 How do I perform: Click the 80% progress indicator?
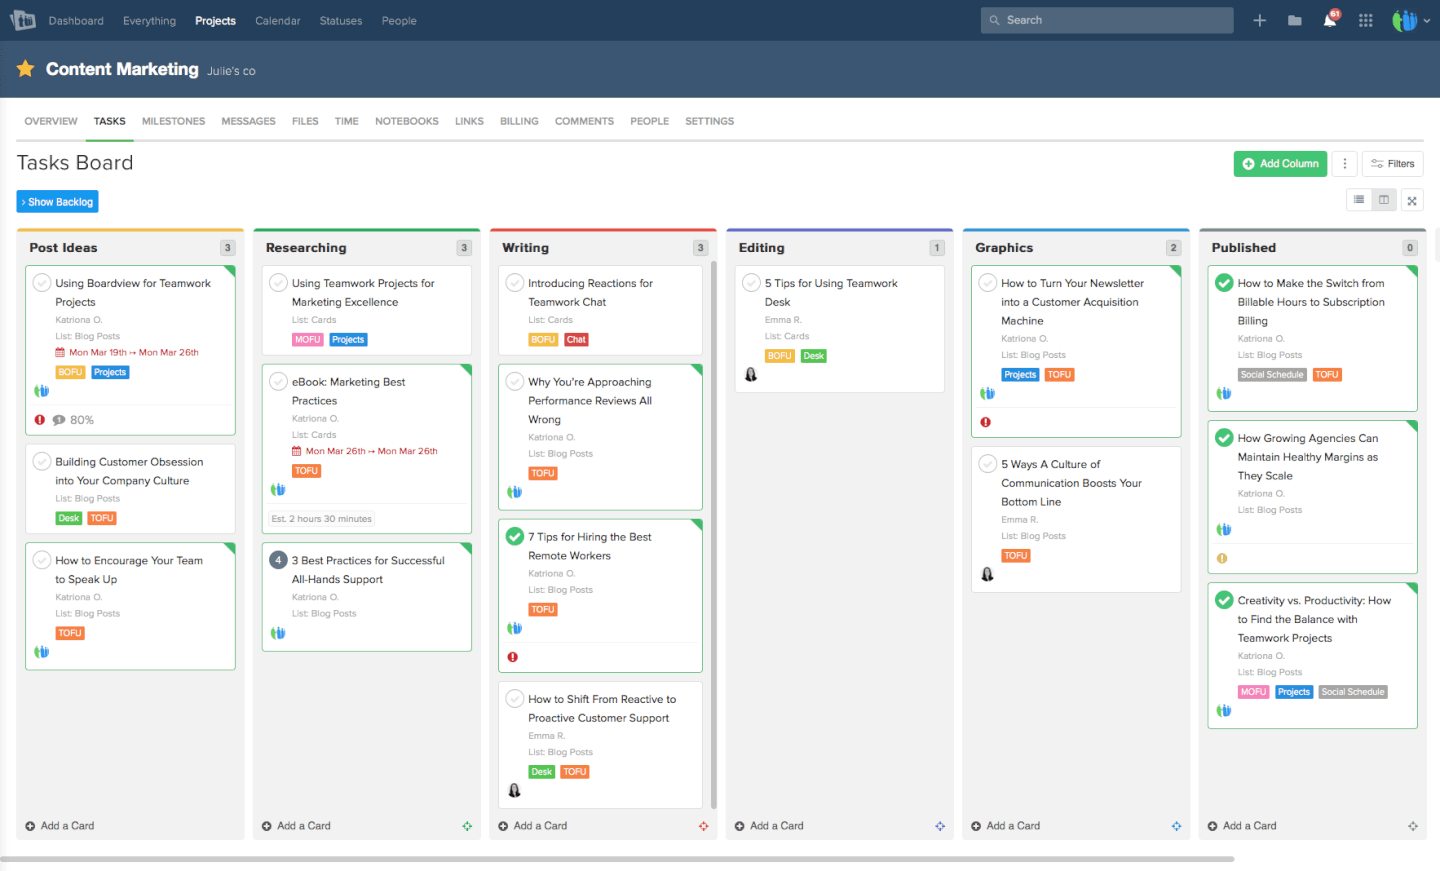point(82,420)
